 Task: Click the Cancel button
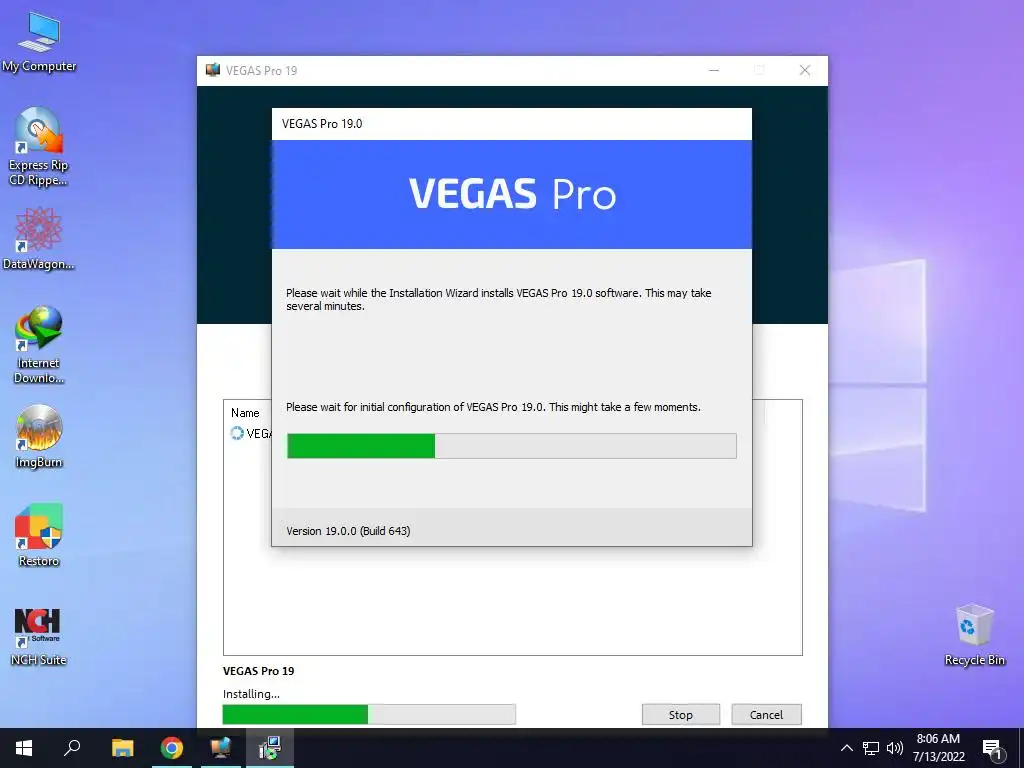(766, 714)
